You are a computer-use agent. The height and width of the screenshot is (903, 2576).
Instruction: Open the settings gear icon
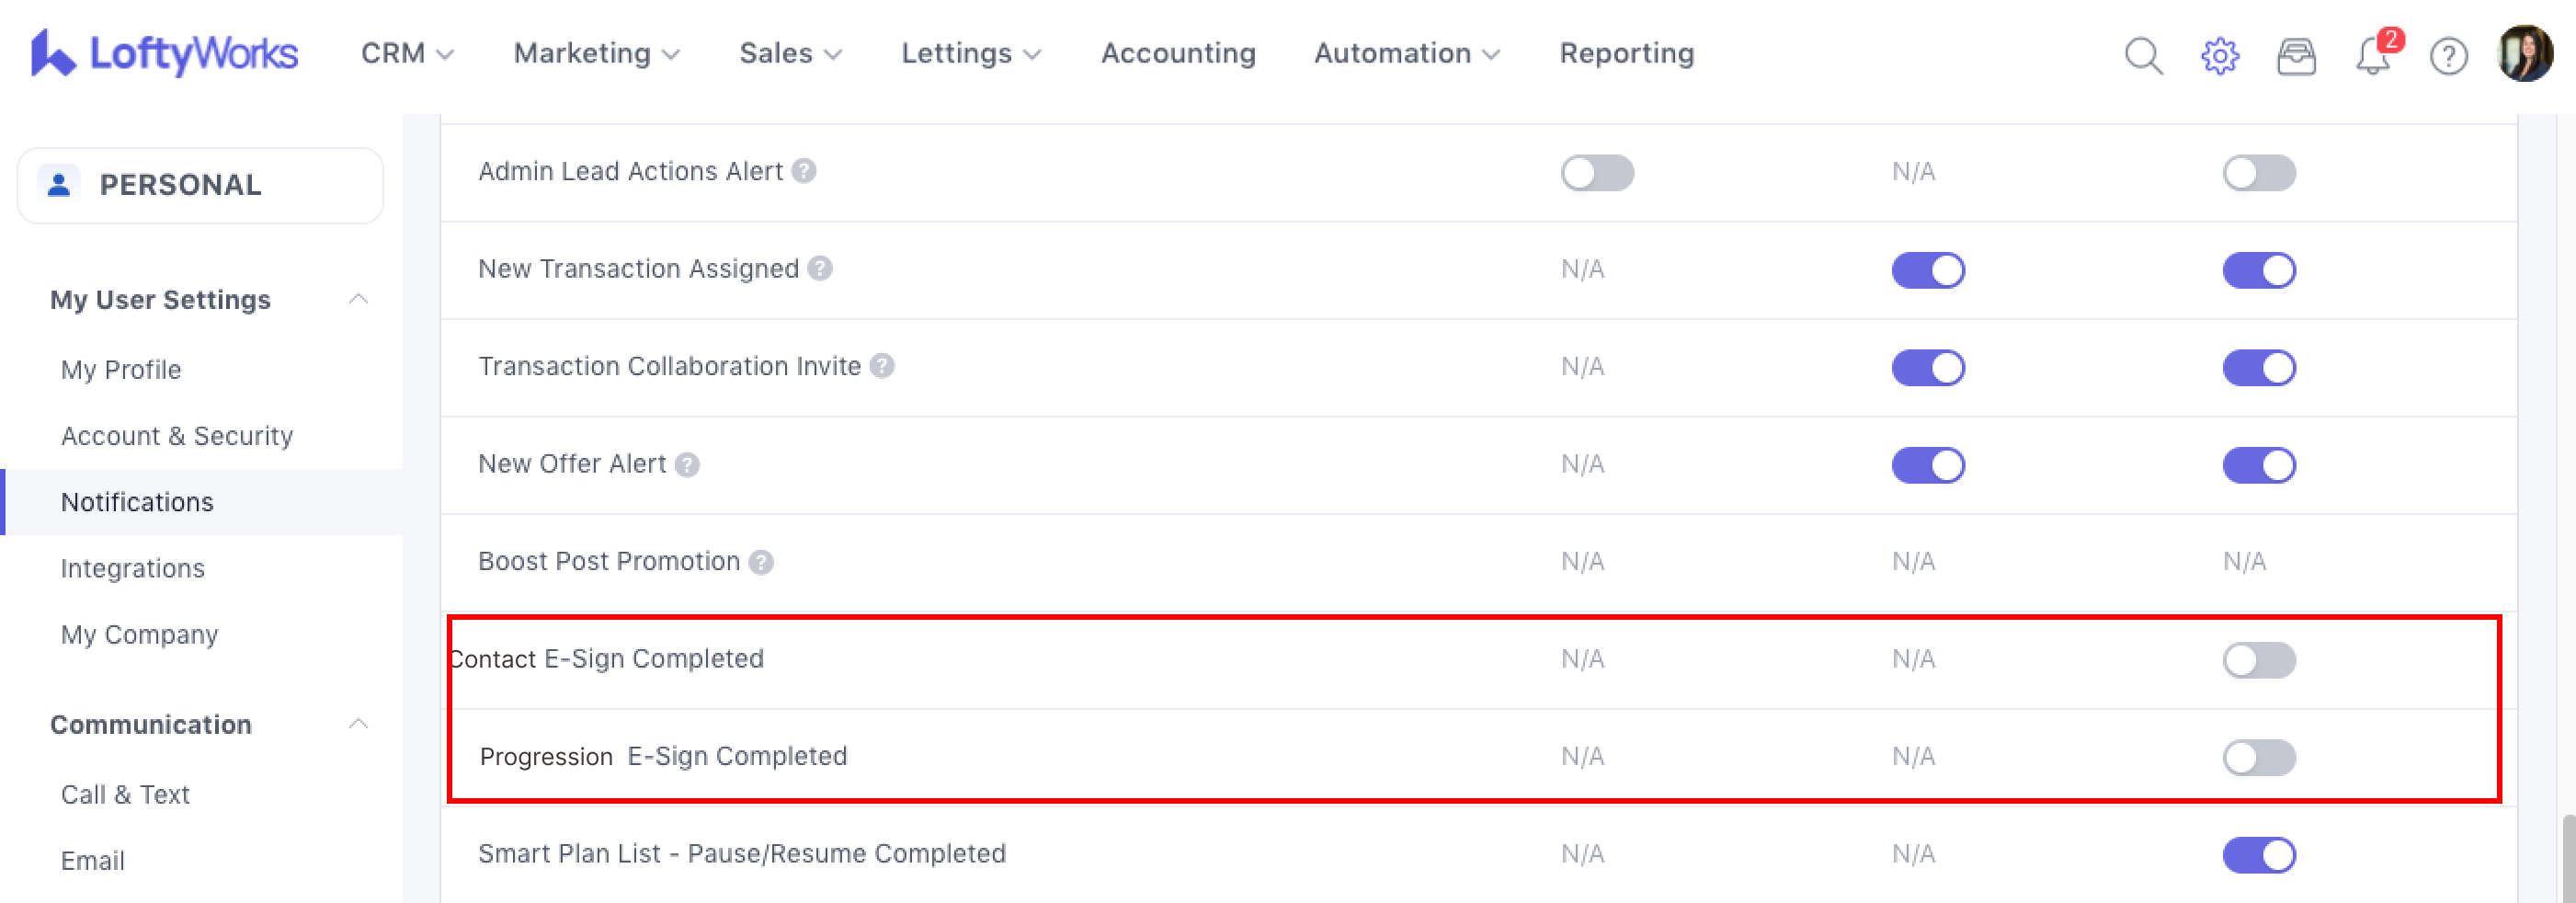click(x=2219, y=56)
